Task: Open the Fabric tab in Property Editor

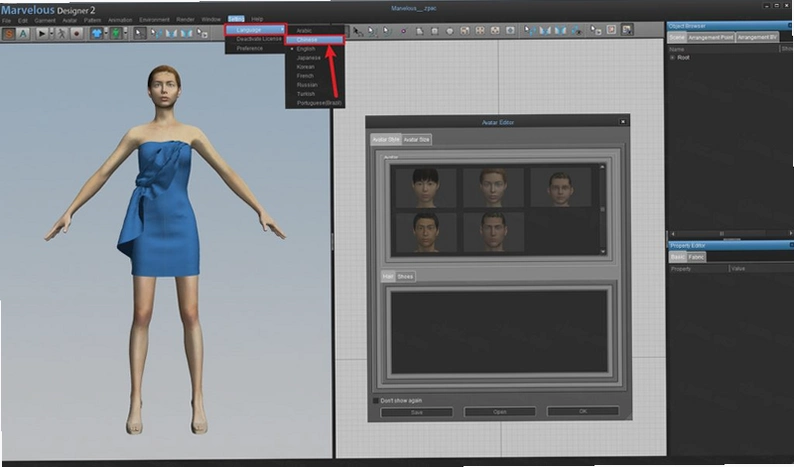Action: point(696,257)
